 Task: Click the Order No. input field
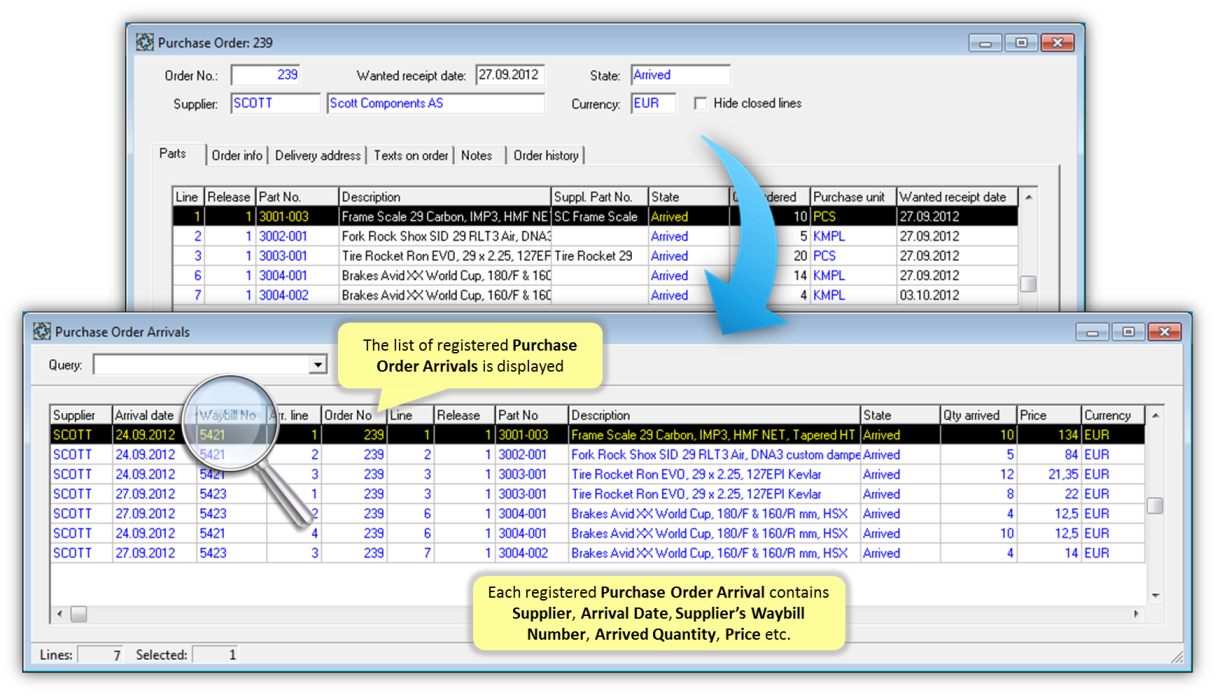tap(265, 75)
